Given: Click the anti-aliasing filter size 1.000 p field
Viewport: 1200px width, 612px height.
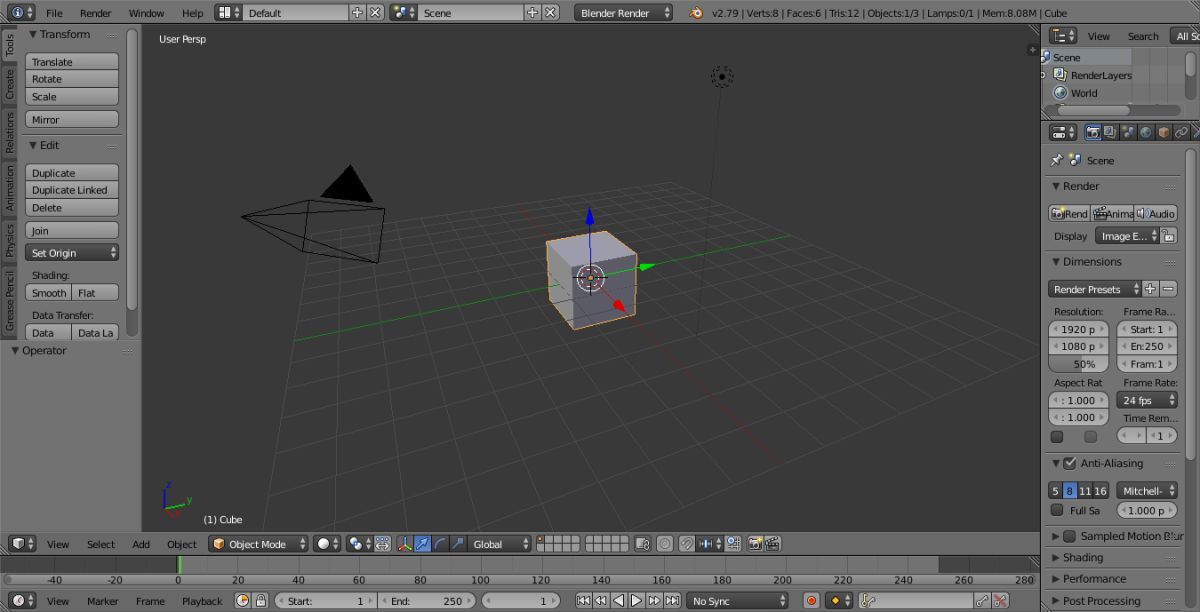Looking at the screenshot, I should pos(1147,510).
